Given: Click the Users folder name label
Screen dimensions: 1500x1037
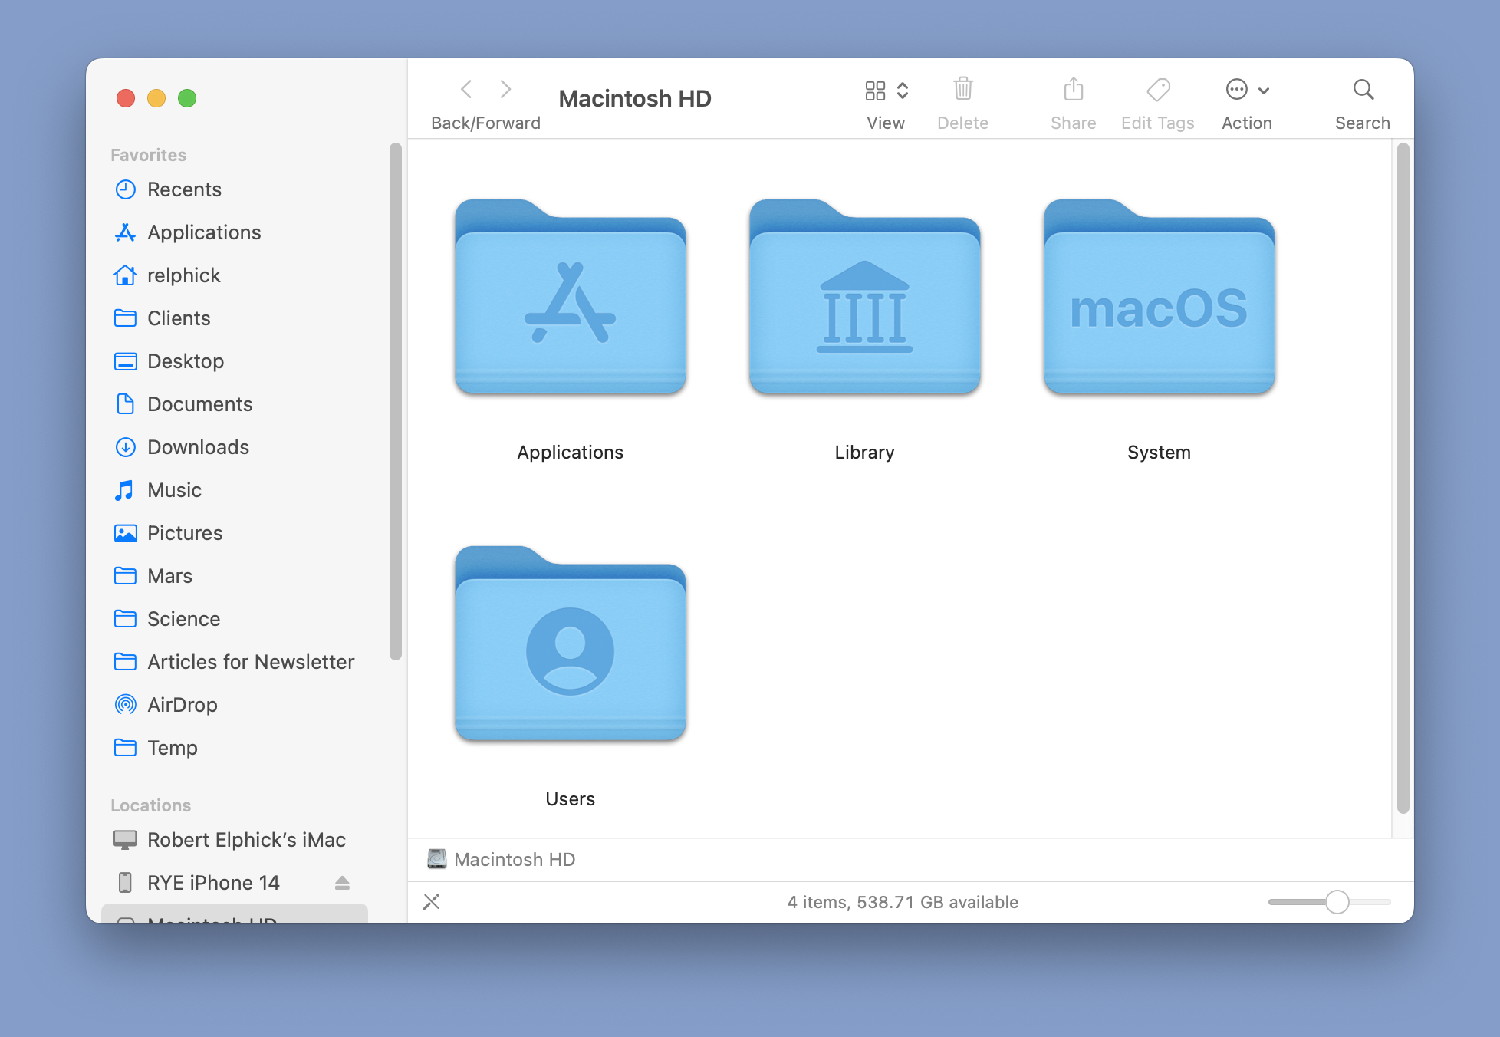Looking at the screenshot, I should coord(571,800).
